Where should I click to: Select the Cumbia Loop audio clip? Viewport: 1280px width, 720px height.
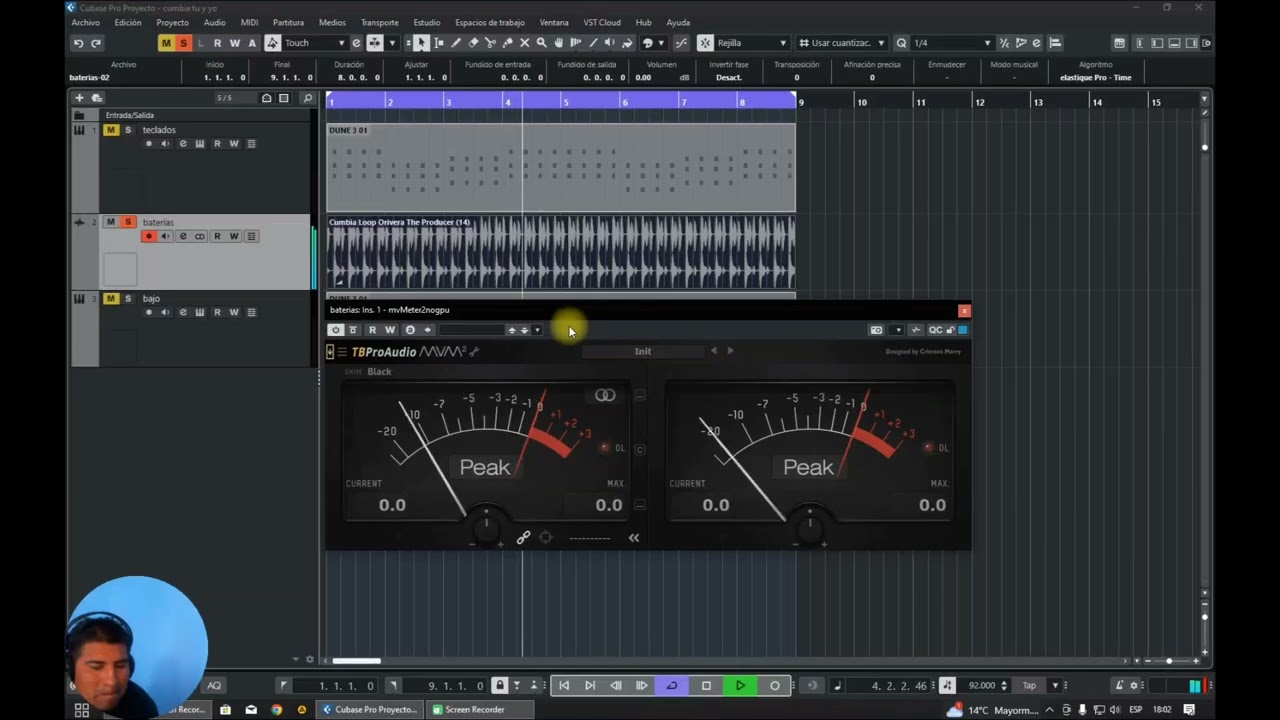pos(561,252)
